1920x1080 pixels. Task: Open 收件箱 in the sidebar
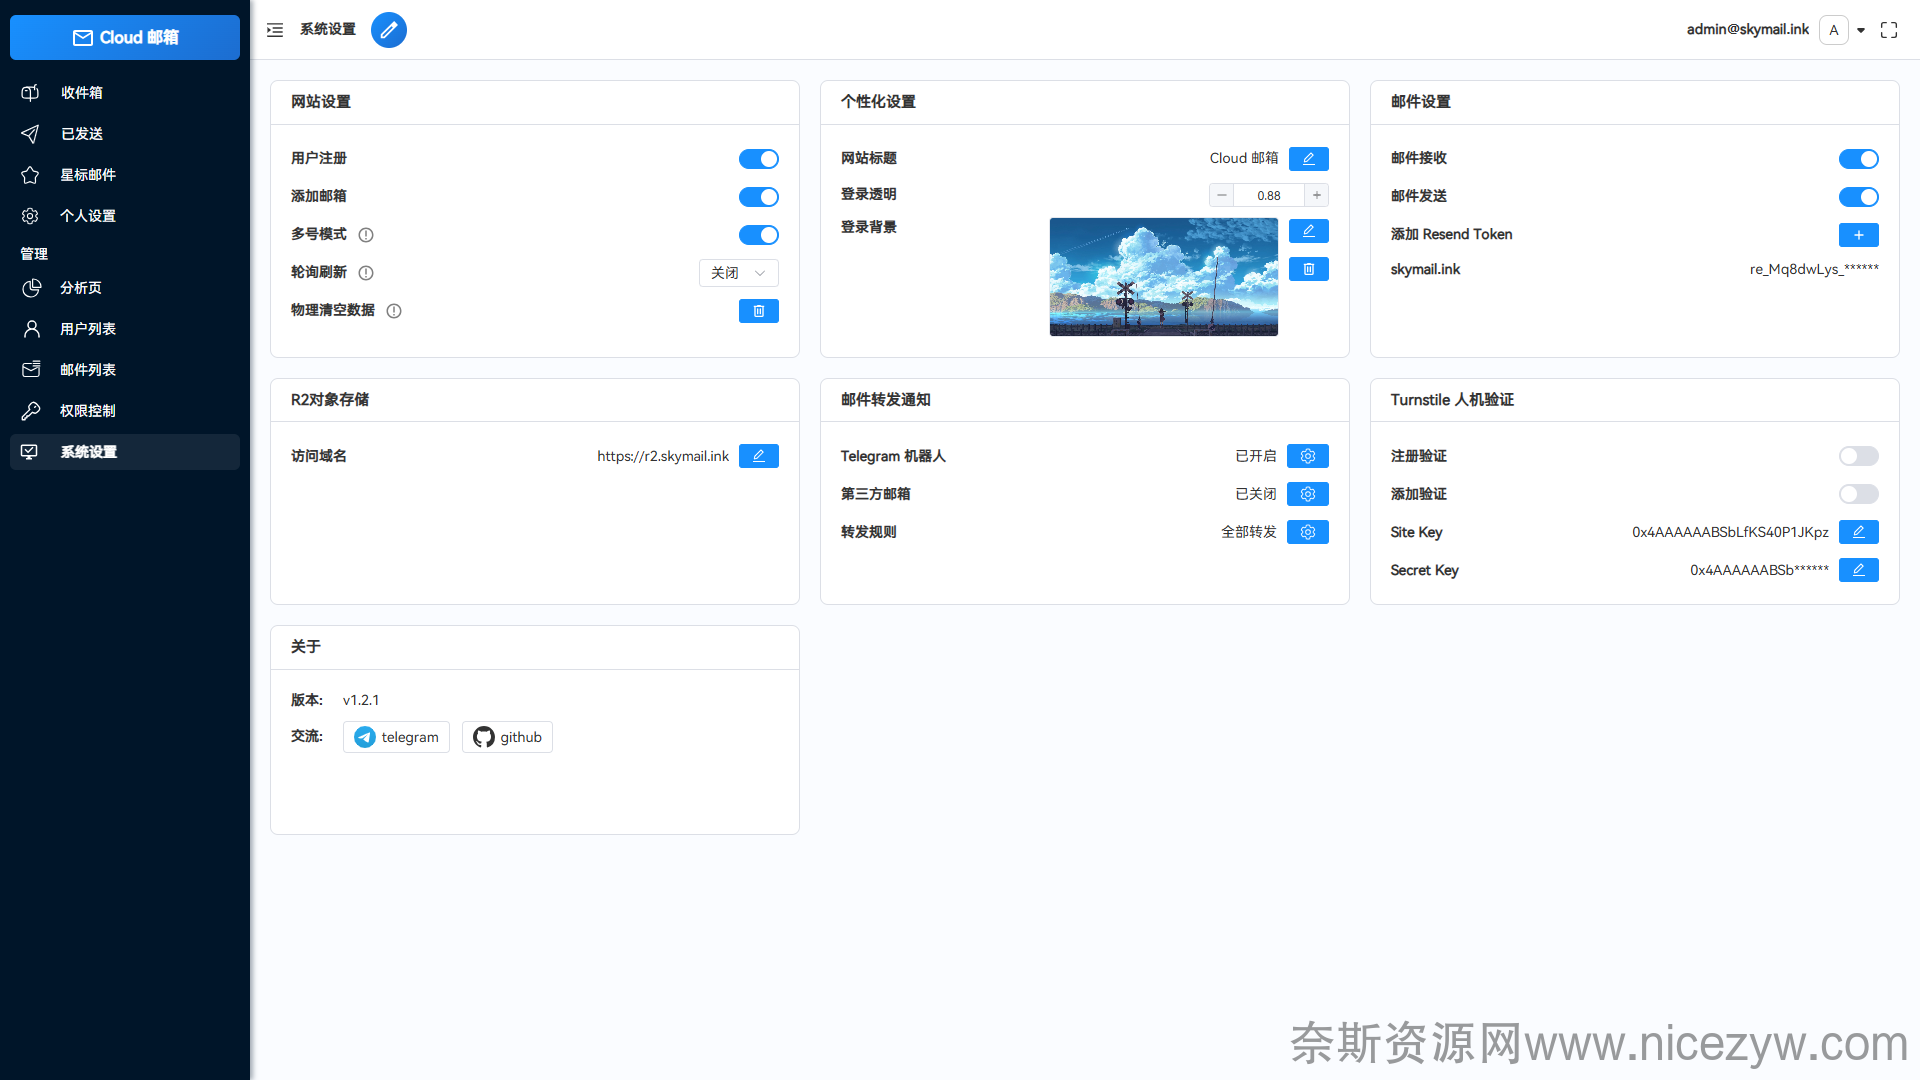[x=82, y=92]
